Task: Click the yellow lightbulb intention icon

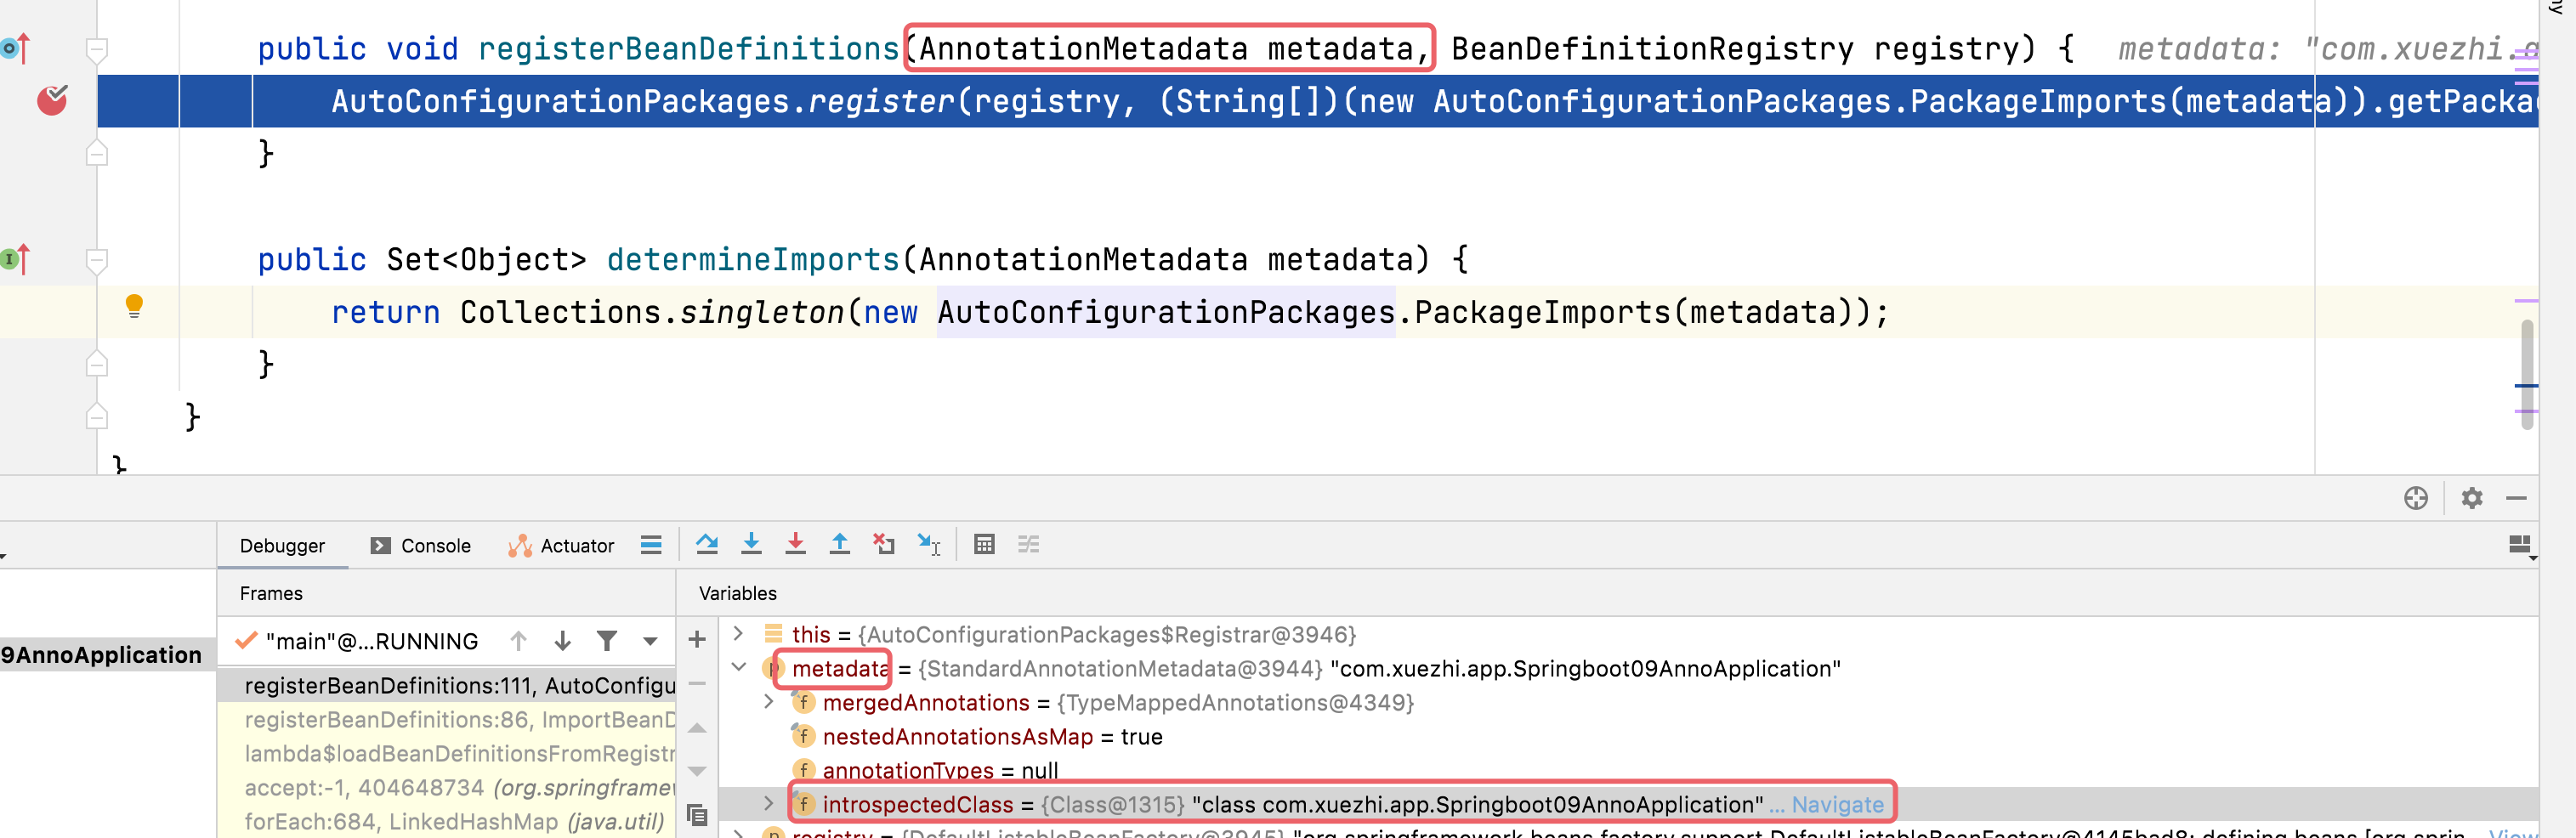Action: point(134,306)
